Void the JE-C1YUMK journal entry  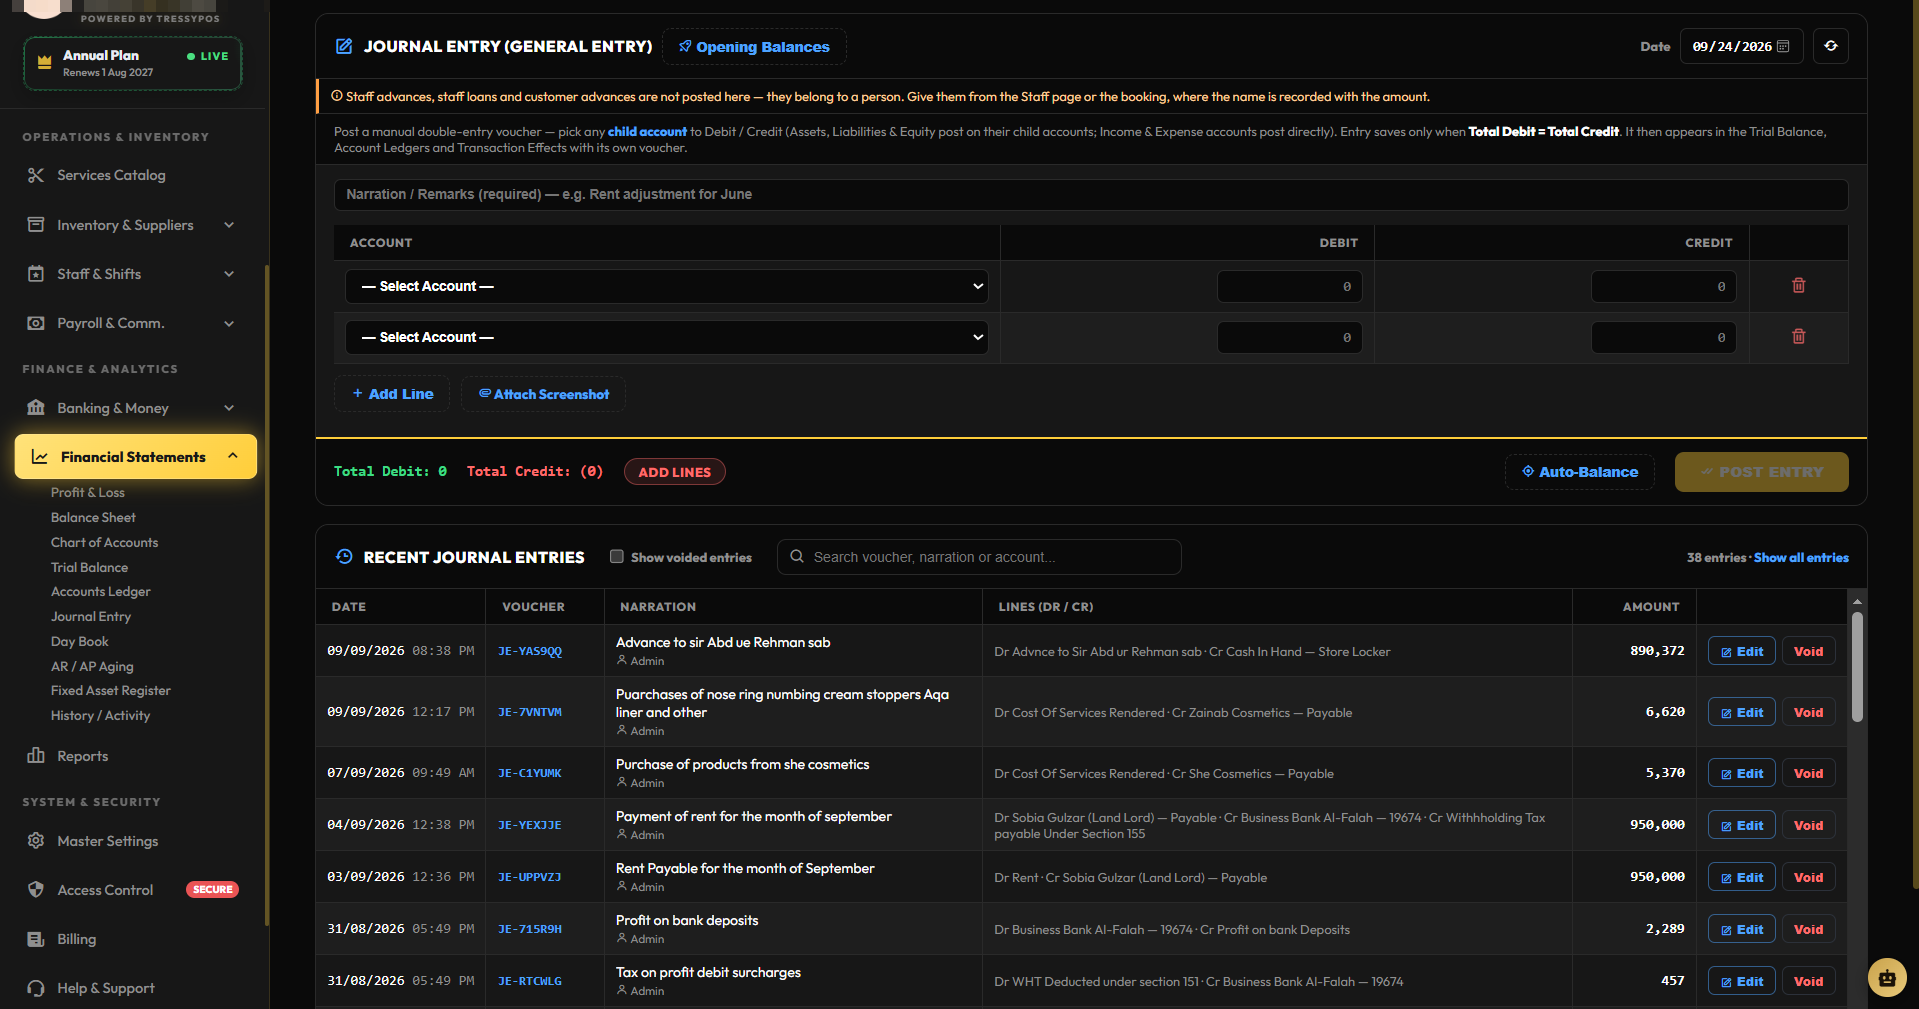(x=1808, y=774)
